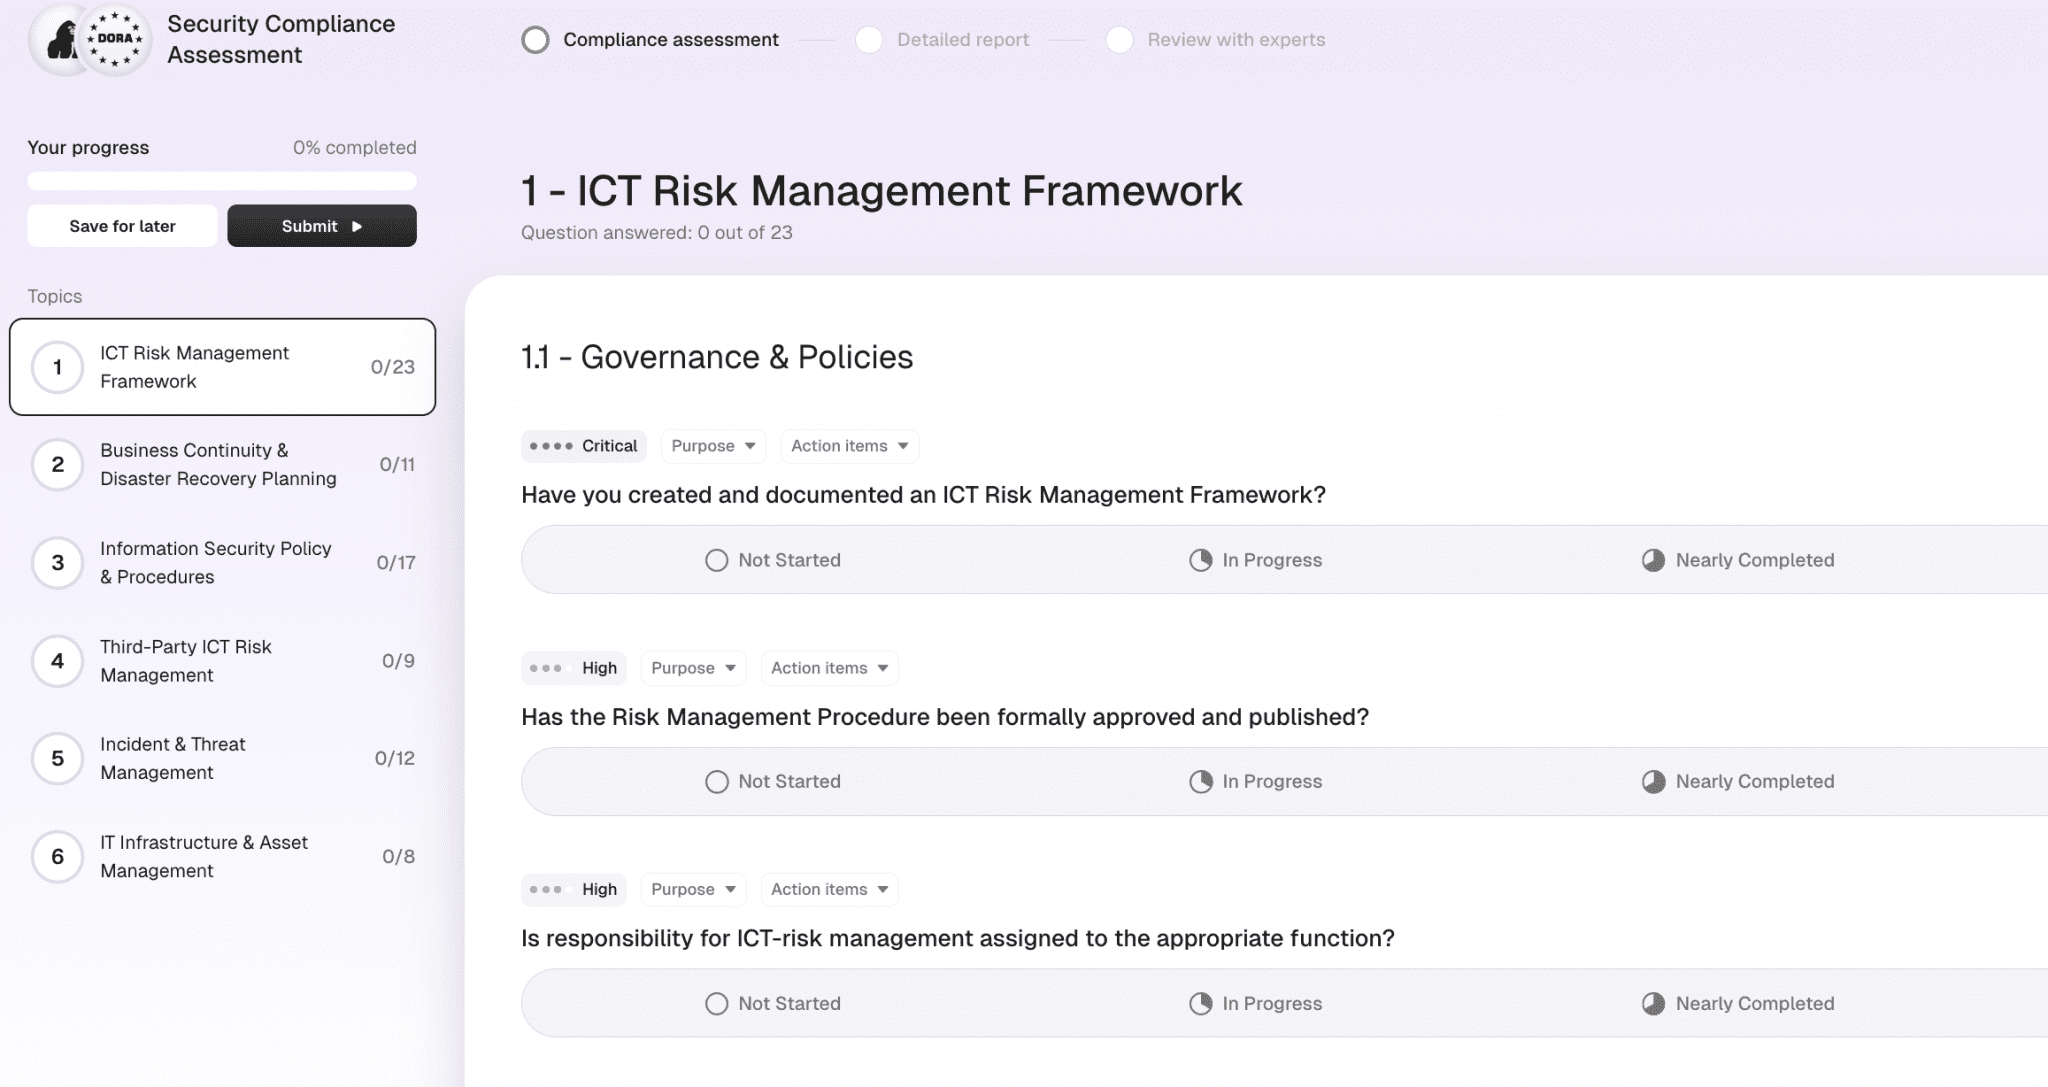Click the Compliance assessment step circle
The width and height of the screenshot is (2048, 1087).
click(536, 40)
